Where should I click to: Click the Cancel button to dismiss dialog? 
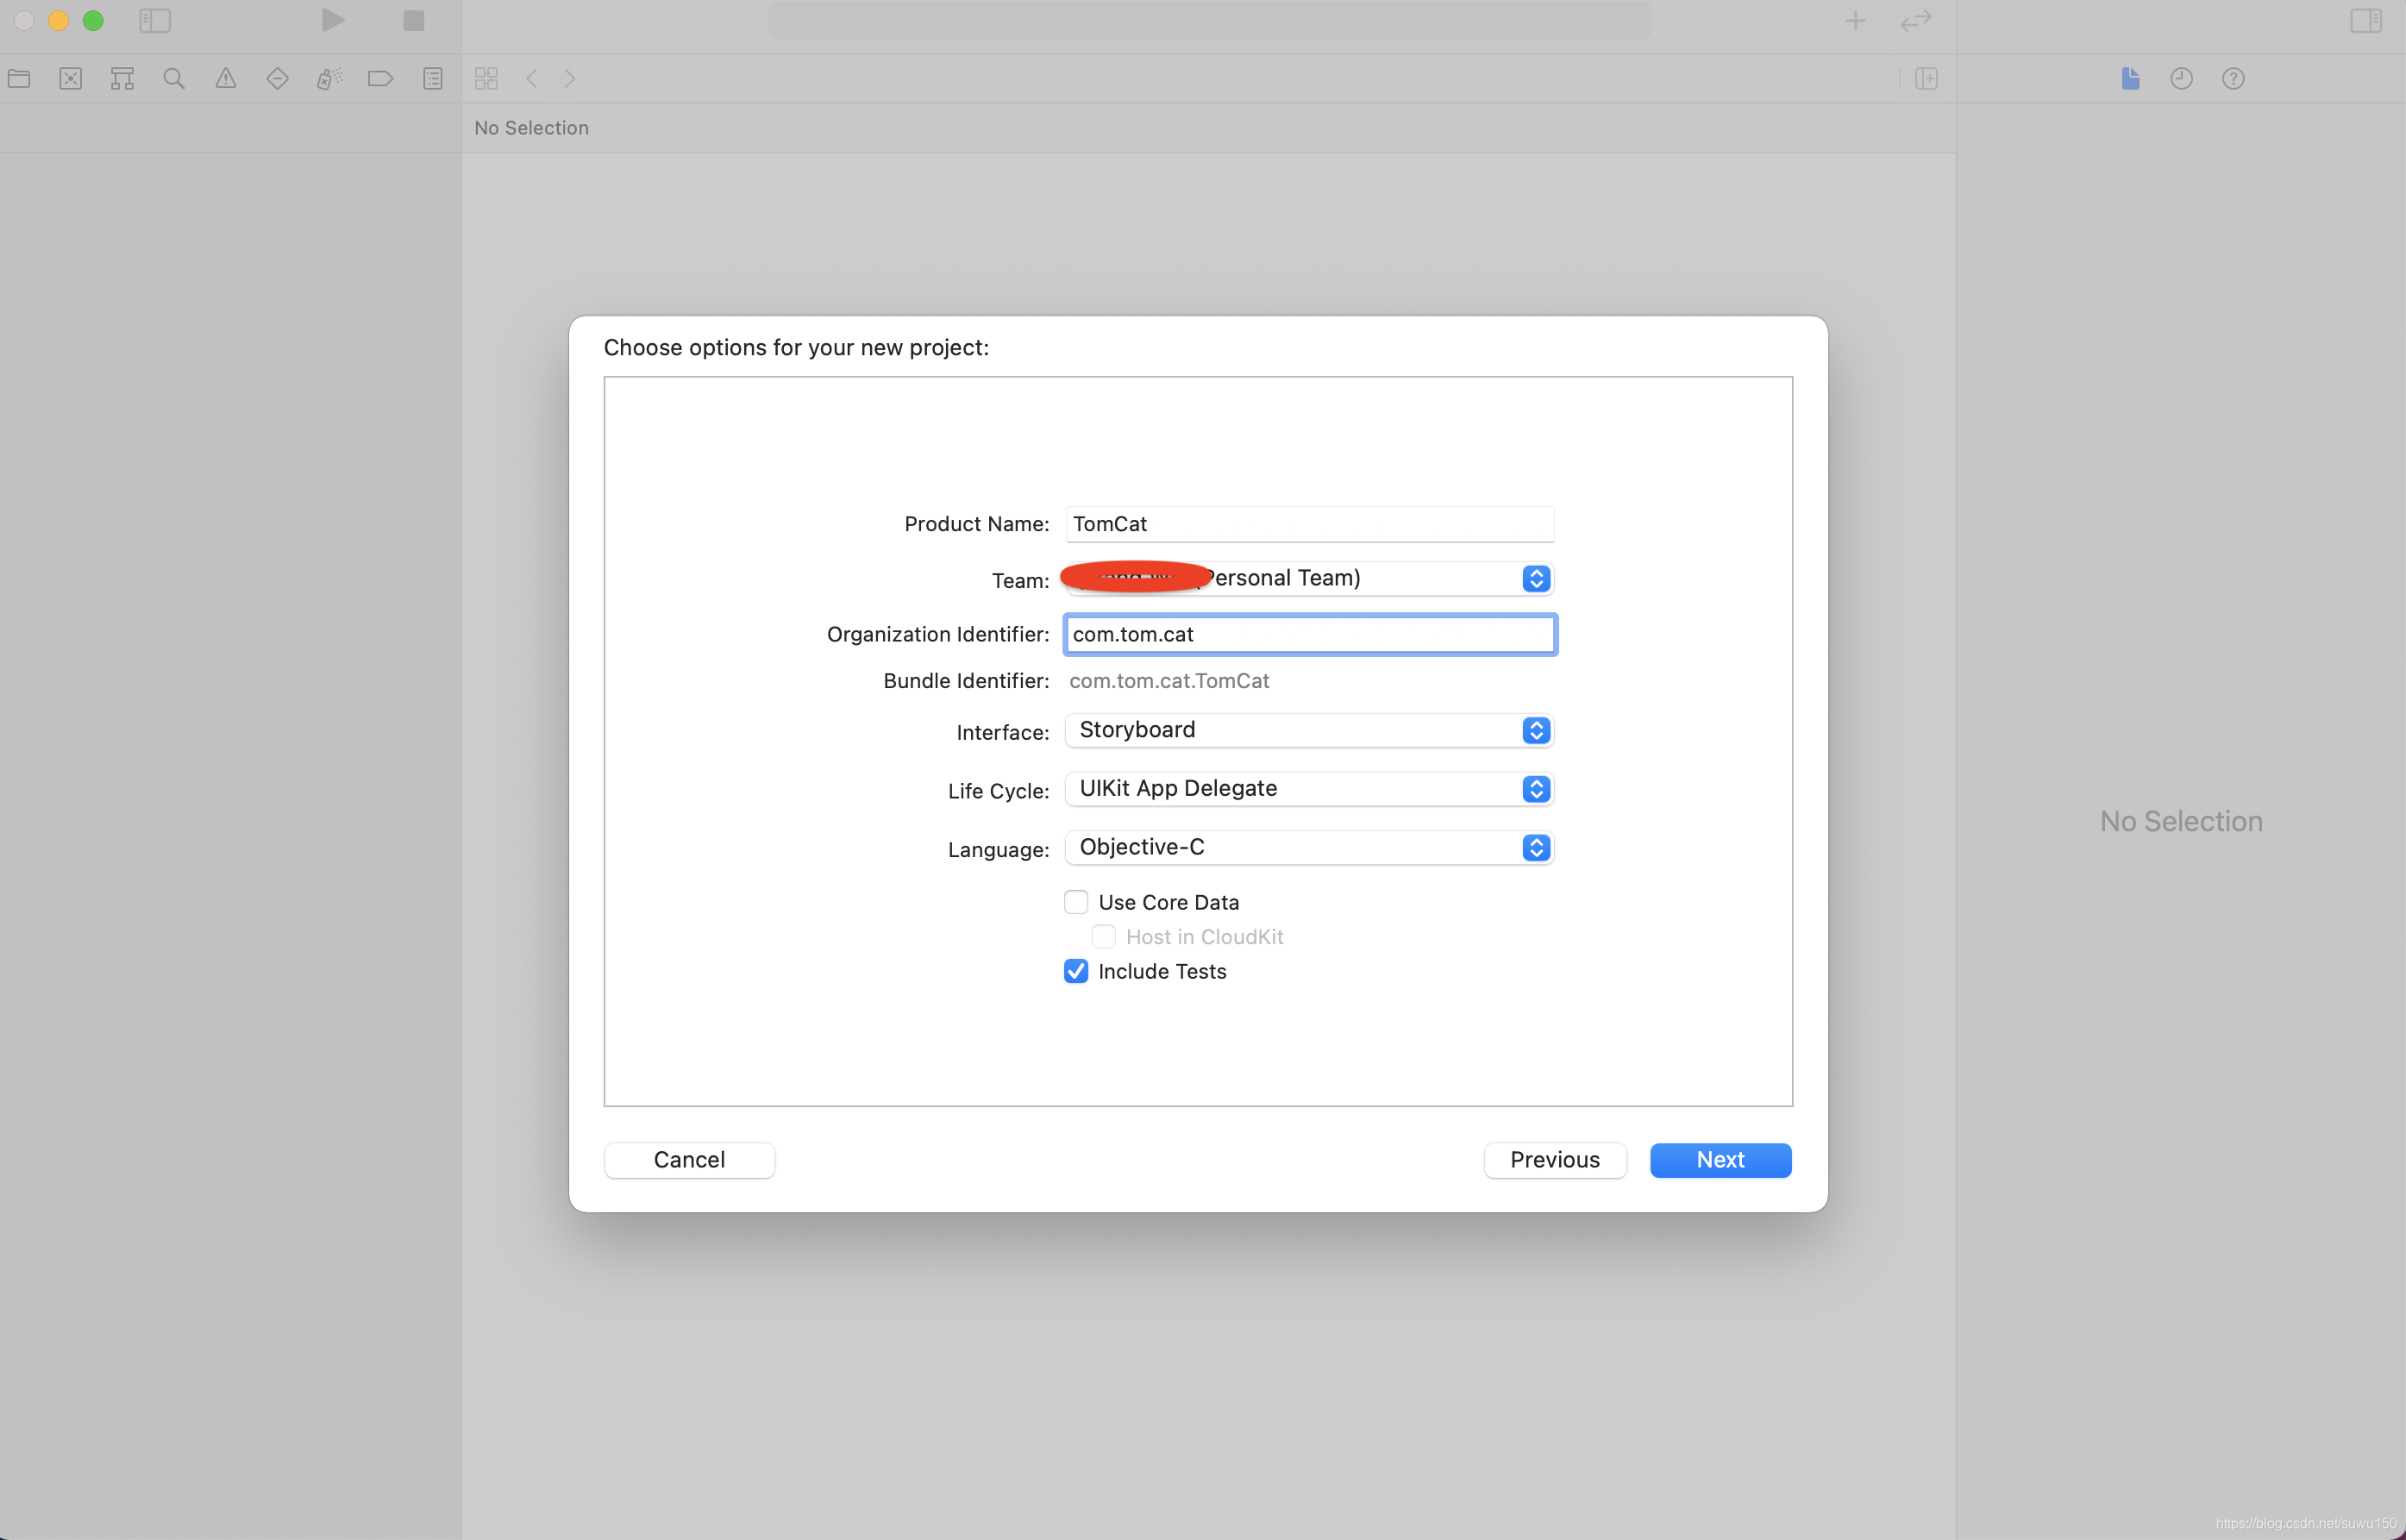pos(687,1160)
